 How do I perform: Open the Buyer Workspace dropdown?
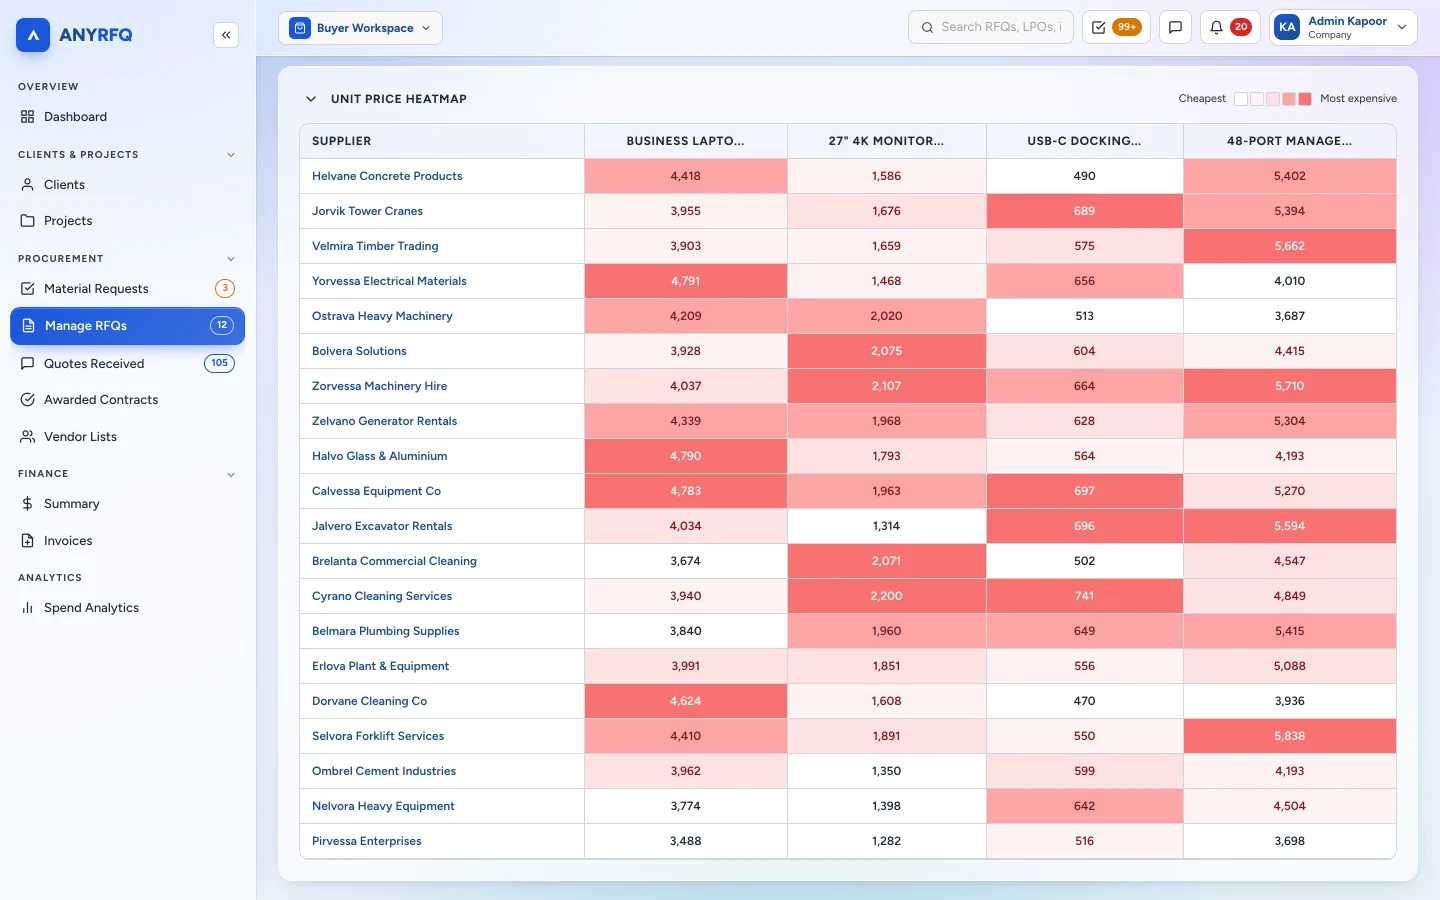360,28
